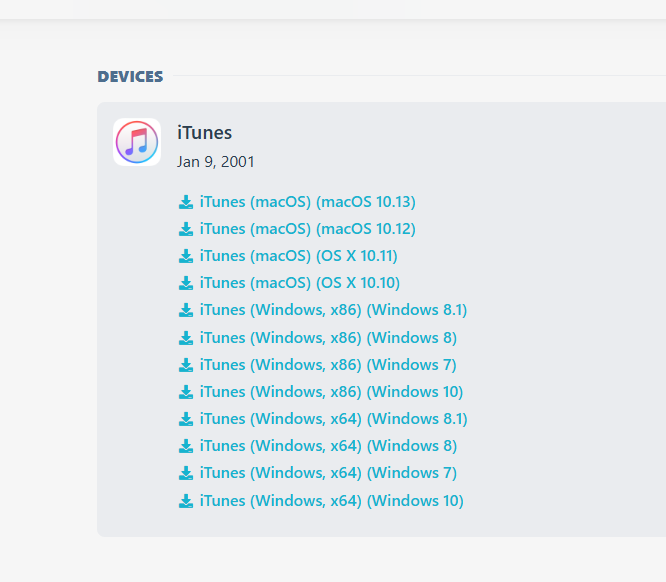Get iTunes (Windows, x64) (Windows 10) link

coord(331,501)
